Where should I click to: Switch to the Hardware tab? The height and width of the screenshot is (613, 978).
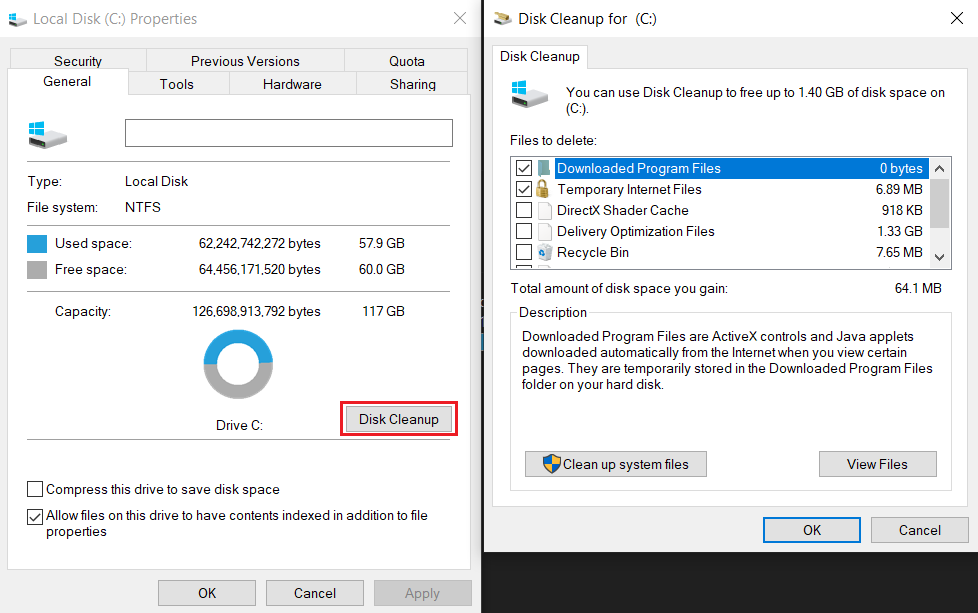pos(292,84)
